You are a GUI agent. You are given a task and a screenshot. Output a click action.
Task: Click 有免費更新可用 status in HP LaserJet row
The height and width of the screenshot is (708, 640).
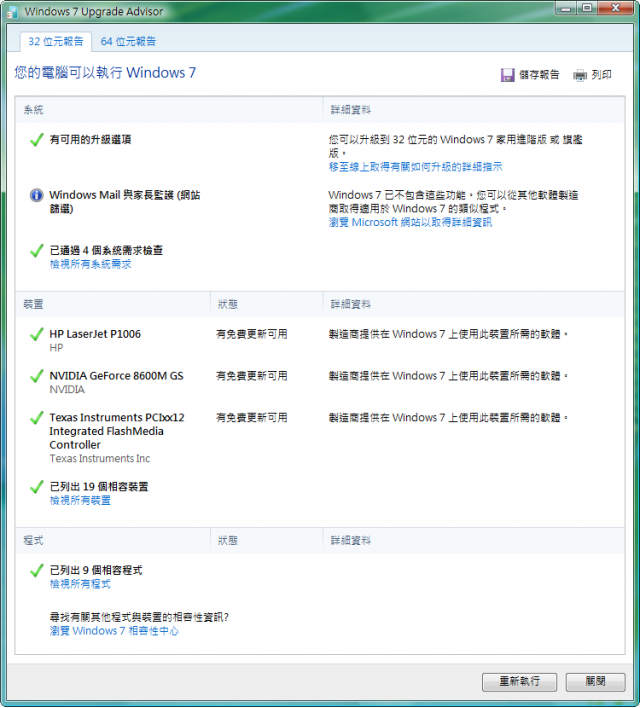(x=252, y=334)
